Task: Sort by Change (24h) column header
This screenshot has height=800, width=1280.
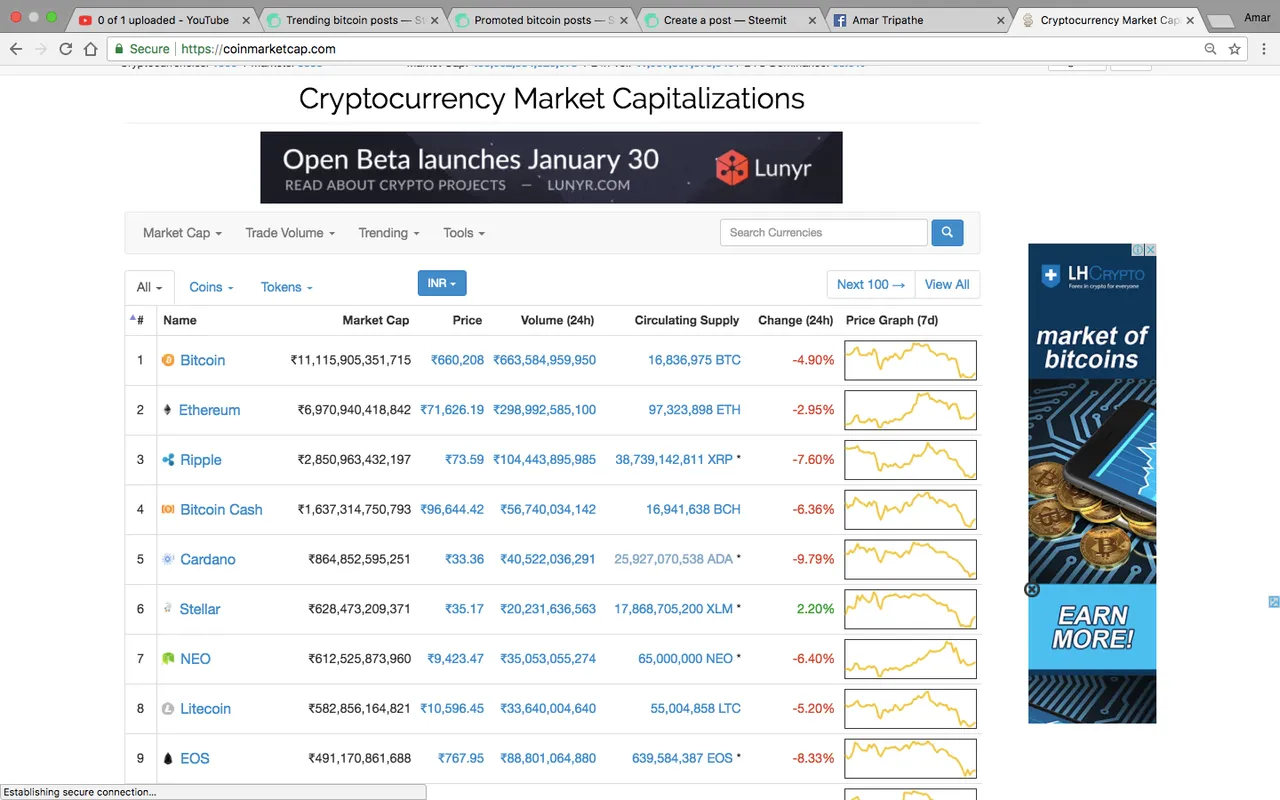Action: pos(796,320)
